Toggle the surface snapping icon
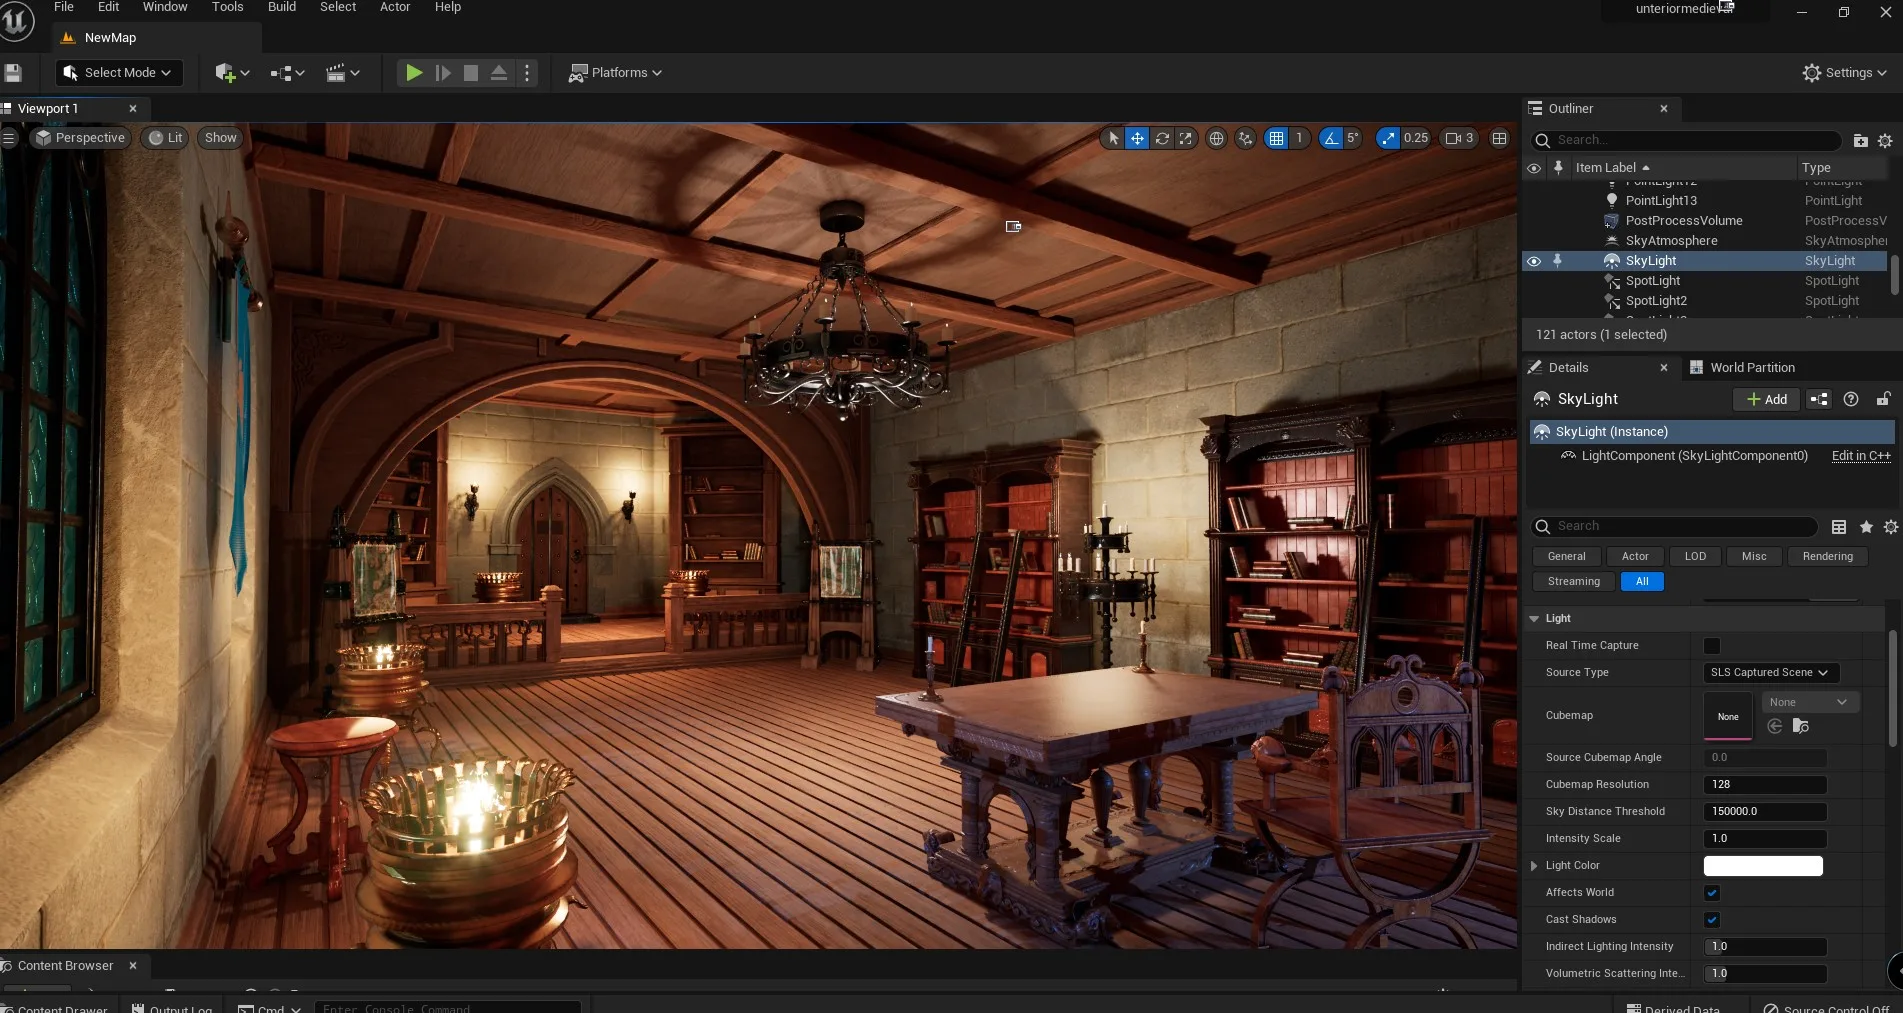The width and height of the screenshot is (1903, 1013). point(1245,139)
